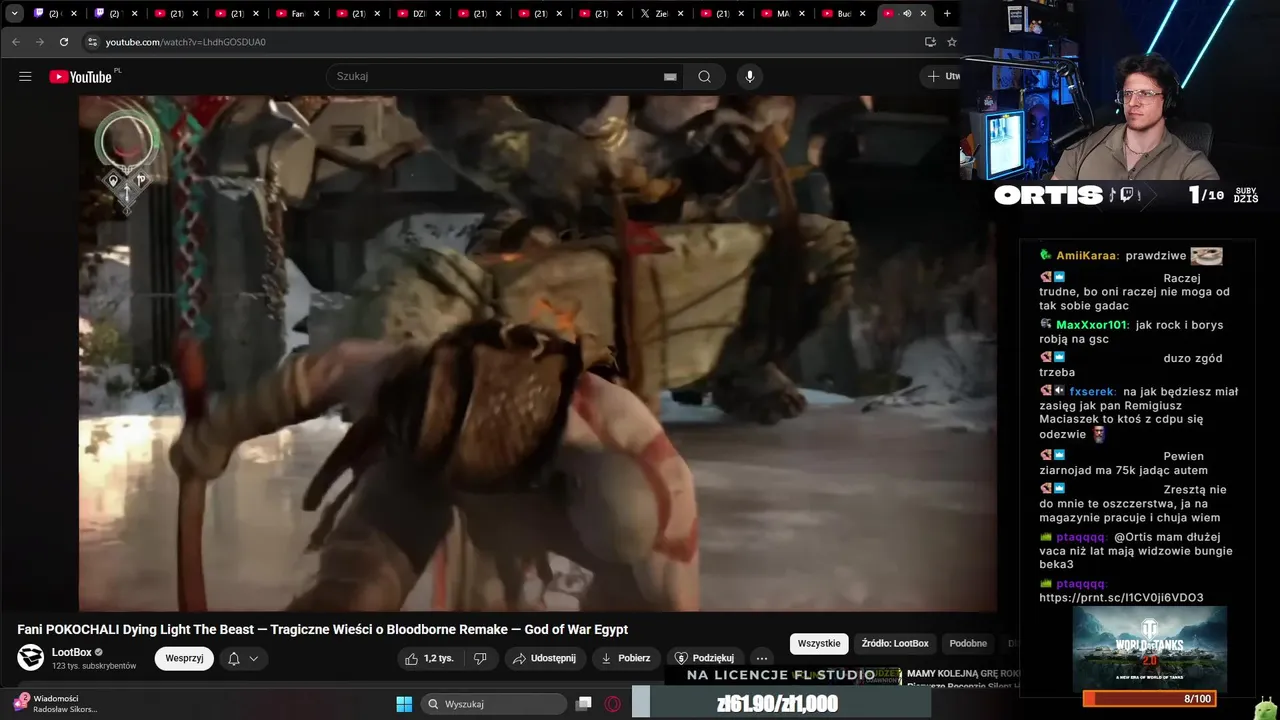Image resolution: width=1280 pixels, height=720 pixels.
Task: Click the video title text
Action: click(323, 629)
